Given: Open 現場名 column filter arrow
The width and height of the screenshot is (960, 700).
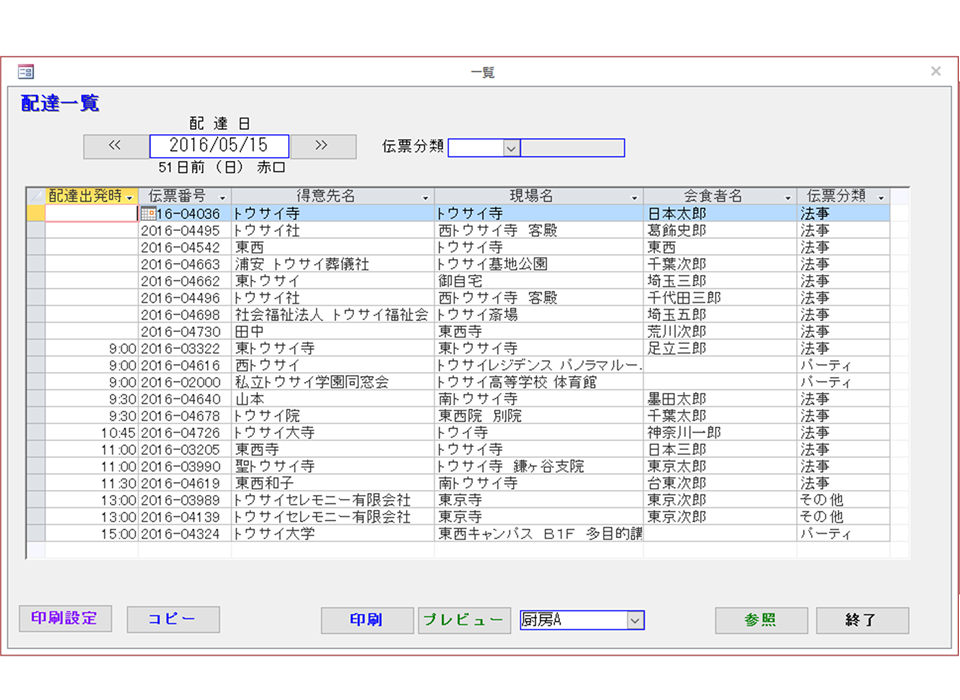Looking at the screenshot, I should (634, 197).
